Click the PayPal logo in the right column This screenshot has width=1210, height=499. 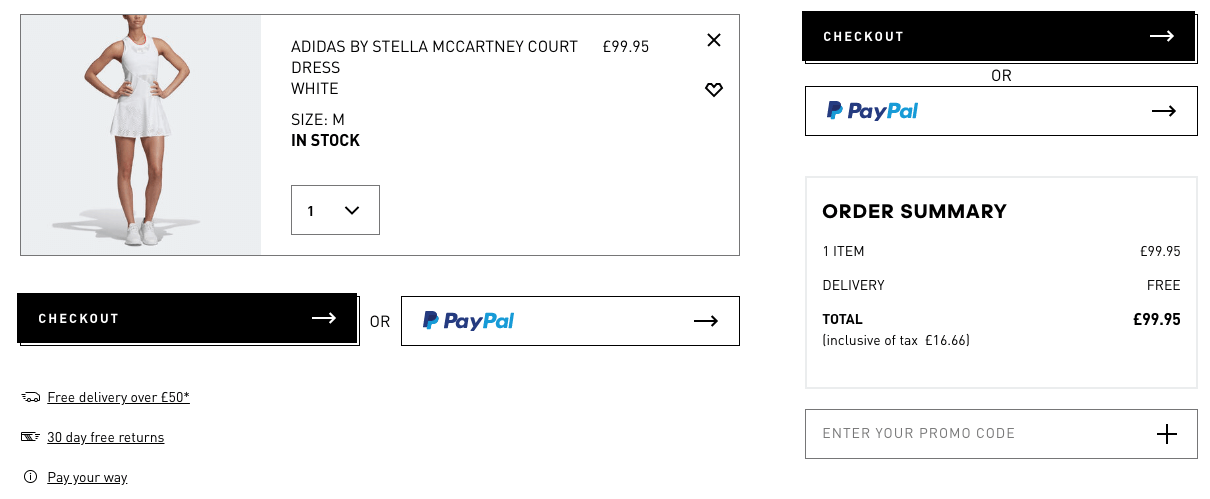[873, 111]
